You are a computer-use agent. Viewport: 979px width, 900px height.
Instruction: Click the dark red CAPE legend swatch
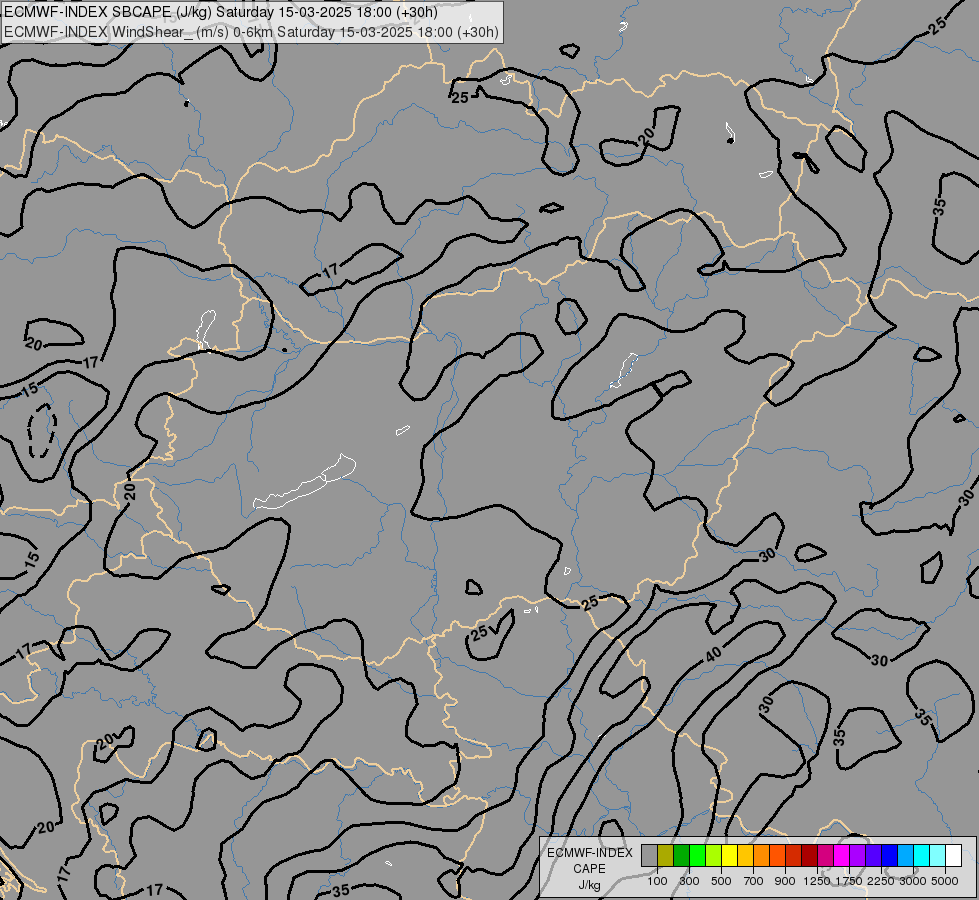[x=810, y=855]
